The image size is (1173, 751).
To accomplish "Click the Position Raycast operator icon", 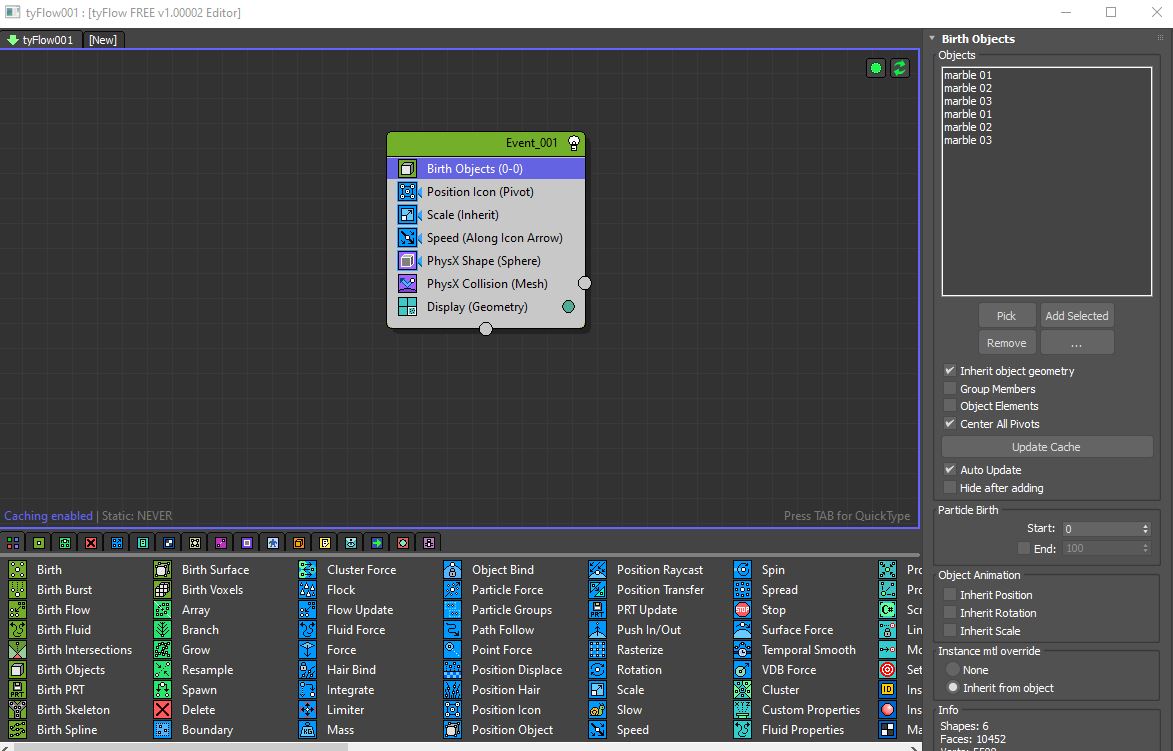I will click(x=597, y=570).
